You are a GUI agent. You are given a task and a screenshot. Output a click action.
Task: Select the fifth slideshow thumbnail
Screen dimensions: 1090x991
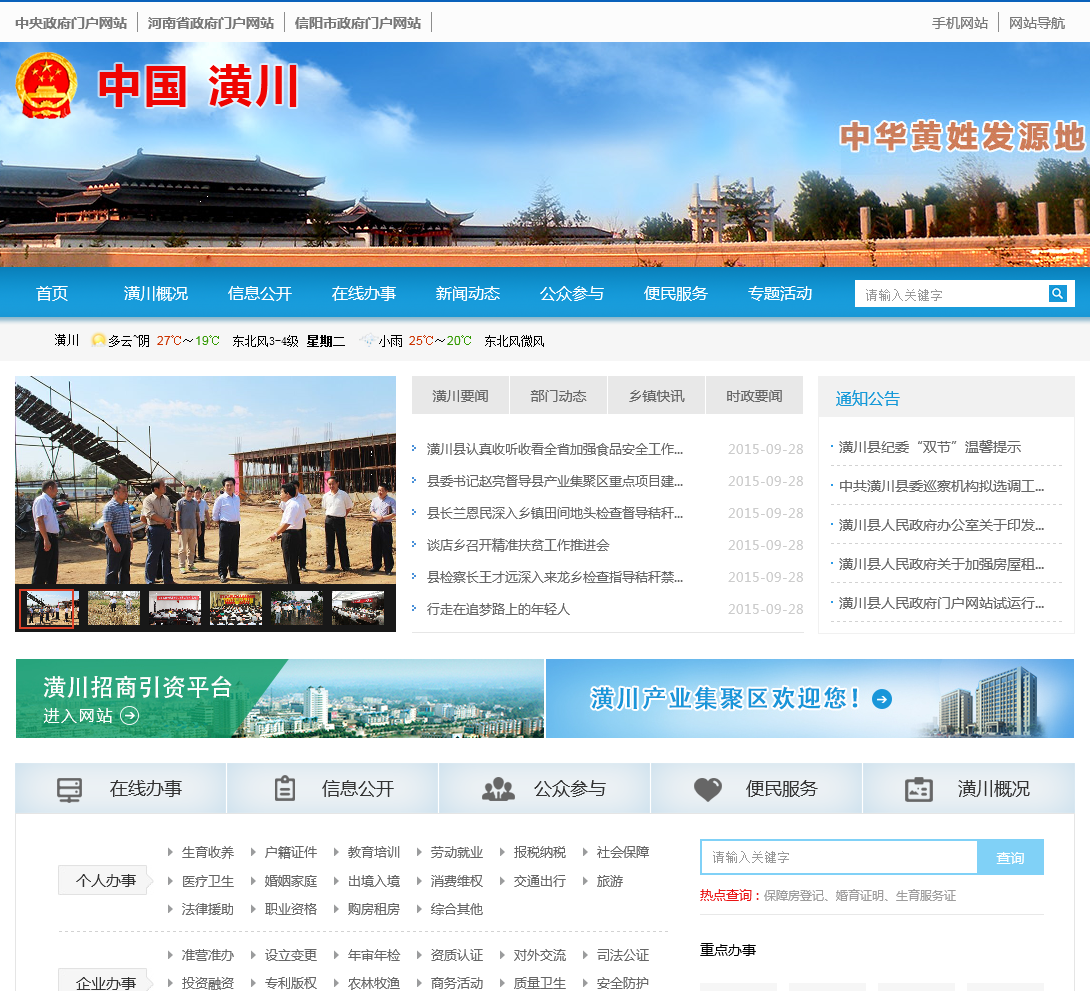[x=297, y=608]
